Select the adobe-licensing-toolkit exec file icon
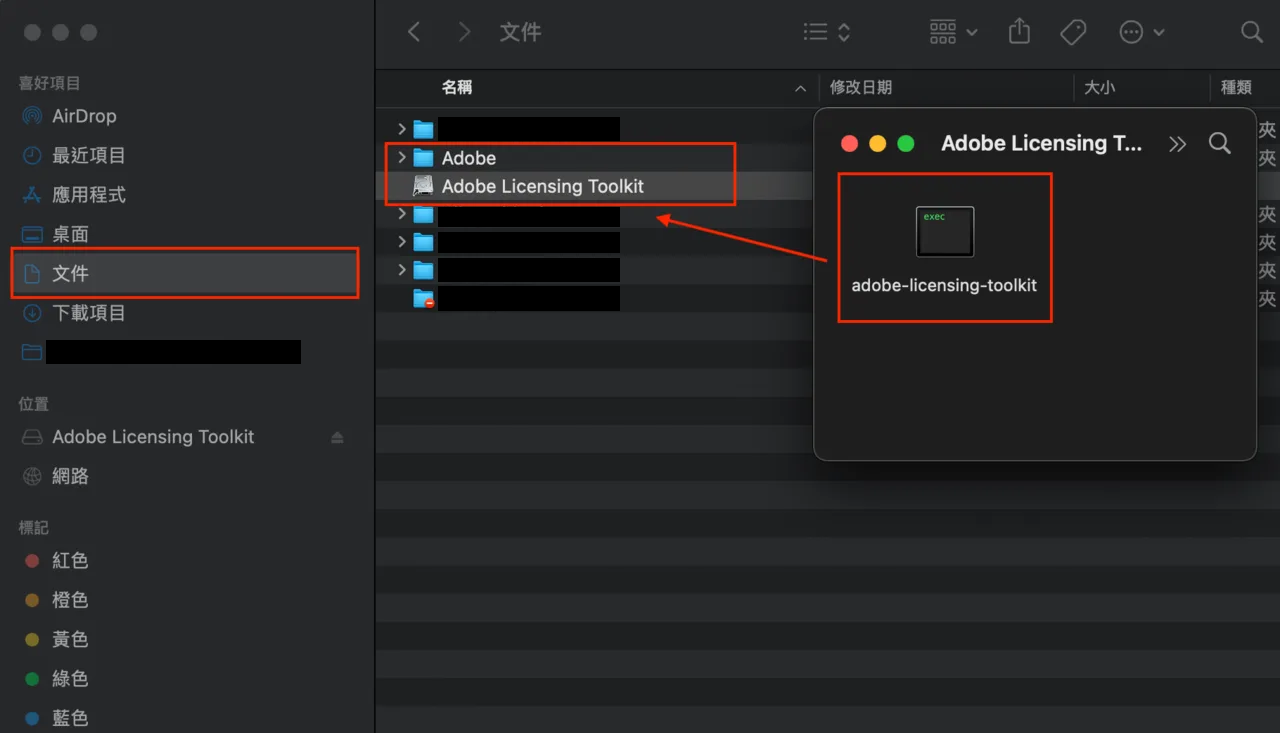The image size is (1280, 733). [945, 232]
